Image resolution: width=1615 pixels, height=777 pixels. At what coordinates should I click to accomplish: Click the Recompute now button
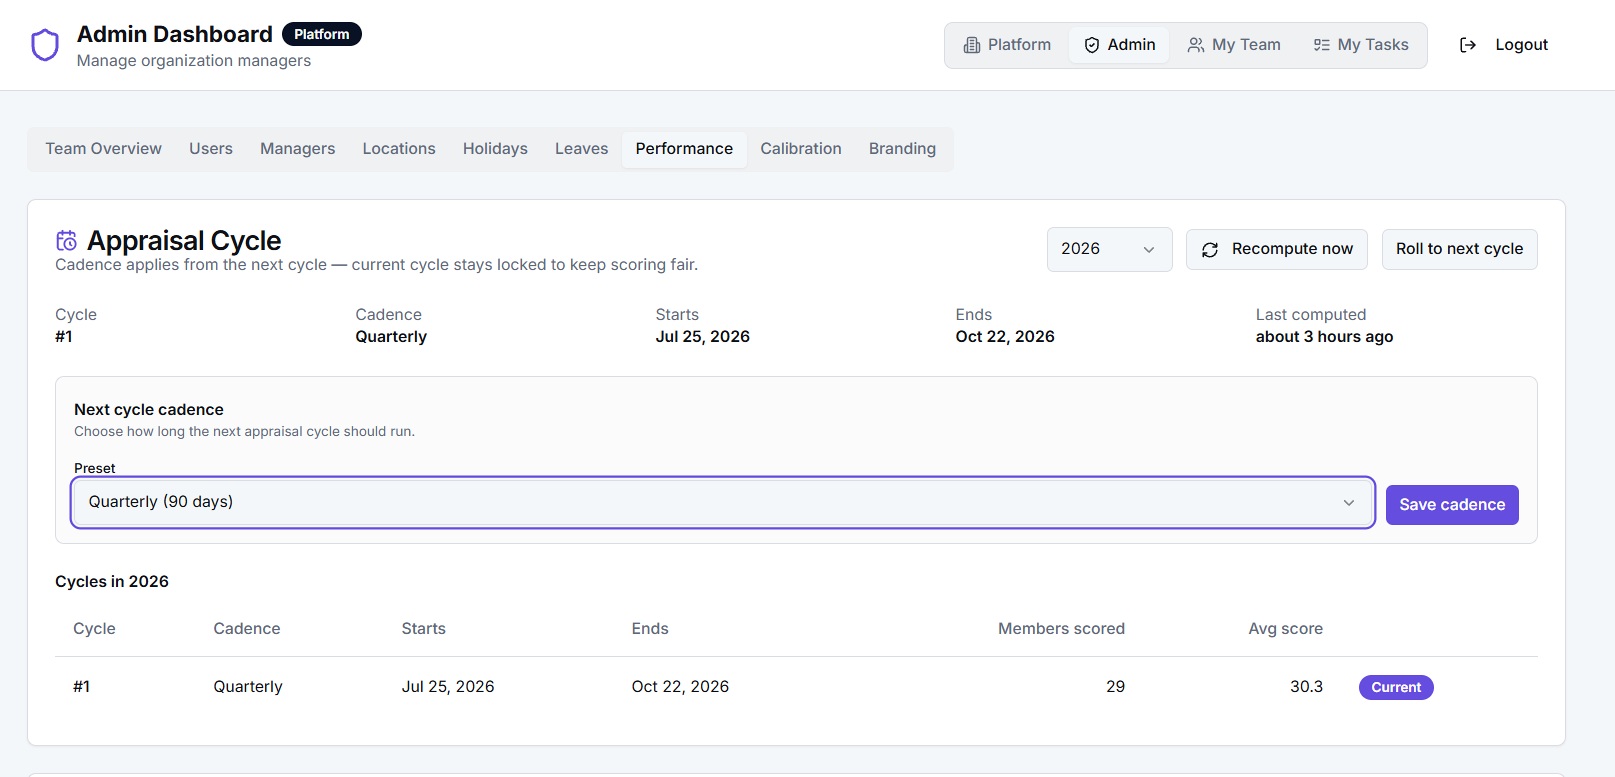tap(1277, 249)
